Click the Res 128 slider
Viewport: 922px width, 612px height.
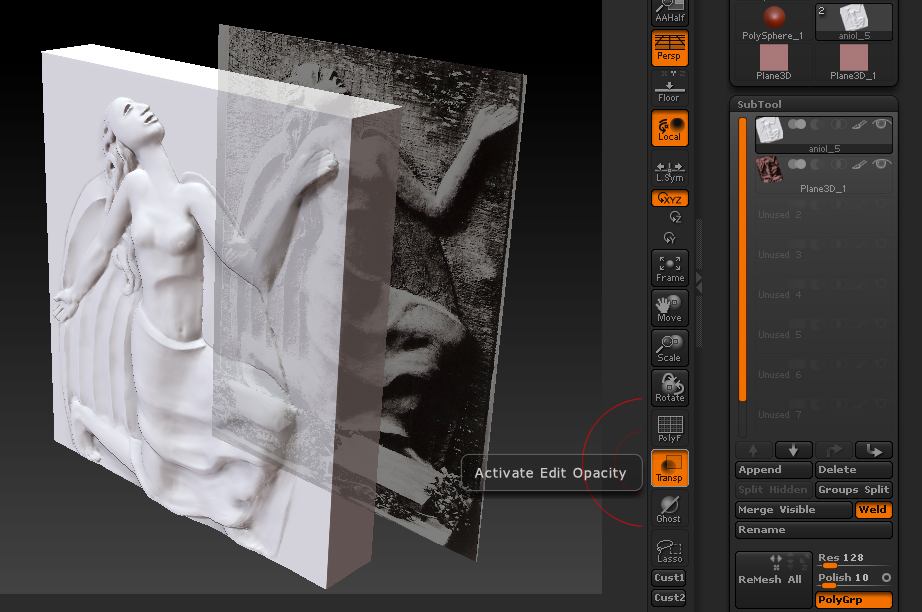tap(853, 560)
